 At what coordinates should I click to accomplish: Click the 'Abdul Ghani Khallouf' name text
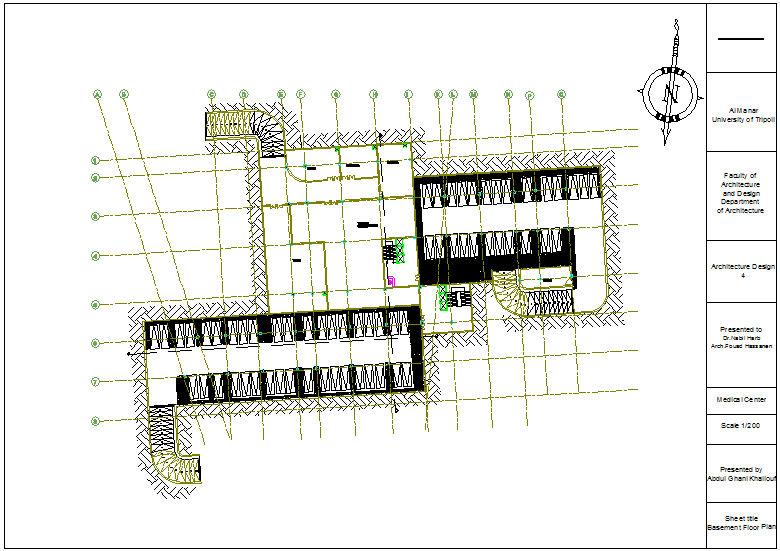[x=741, y=478]
